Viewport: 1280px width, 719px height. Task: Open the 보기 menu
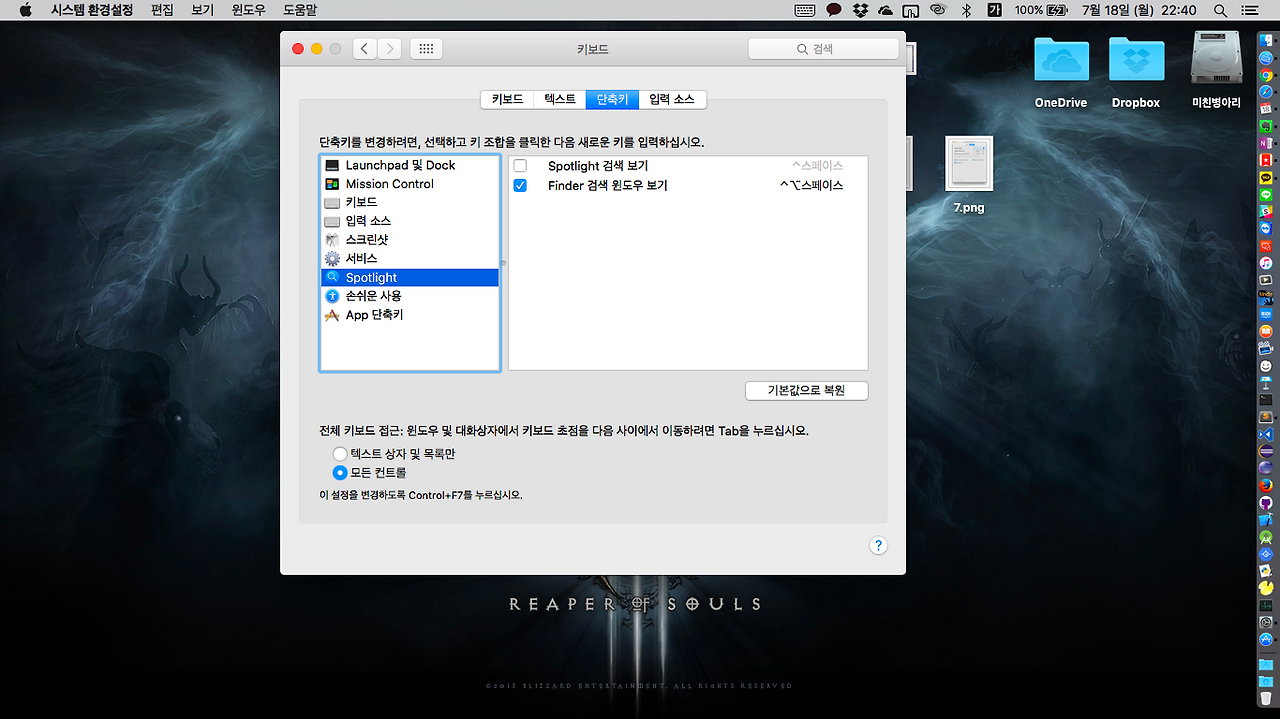(202, 10)
